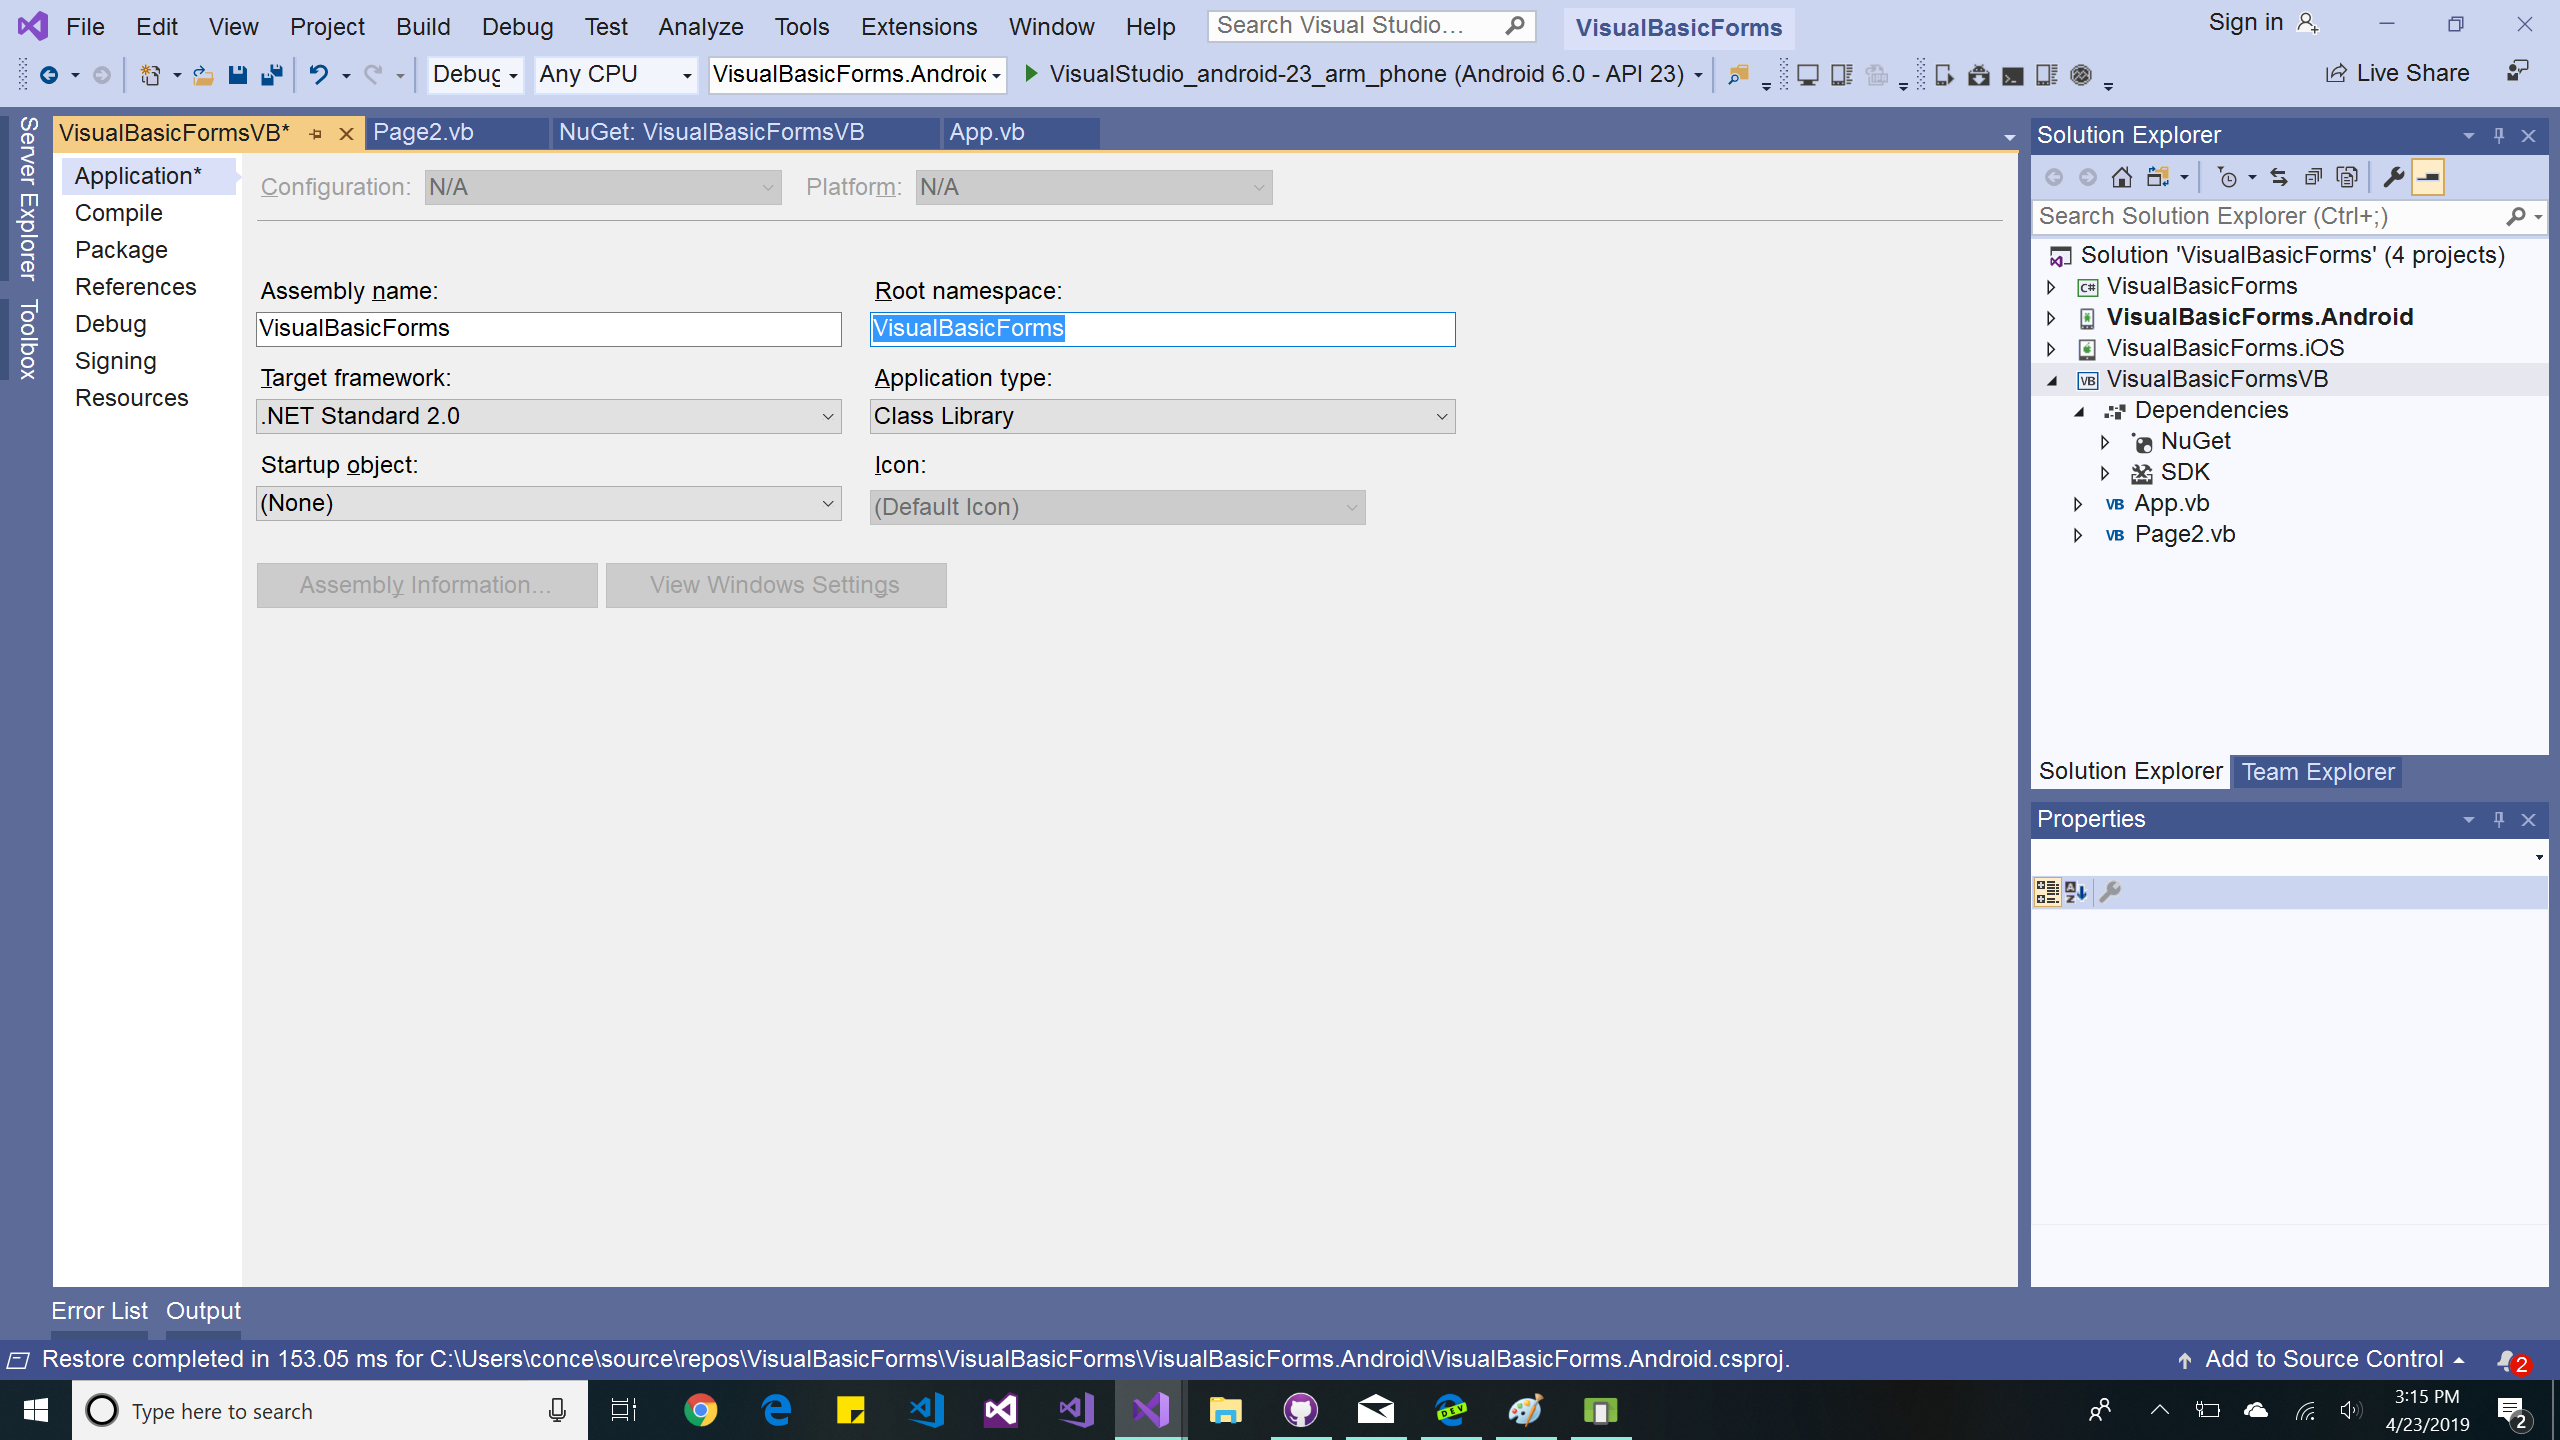Click the Undo toolbar icon
2560x1440 pixels.
318,75
